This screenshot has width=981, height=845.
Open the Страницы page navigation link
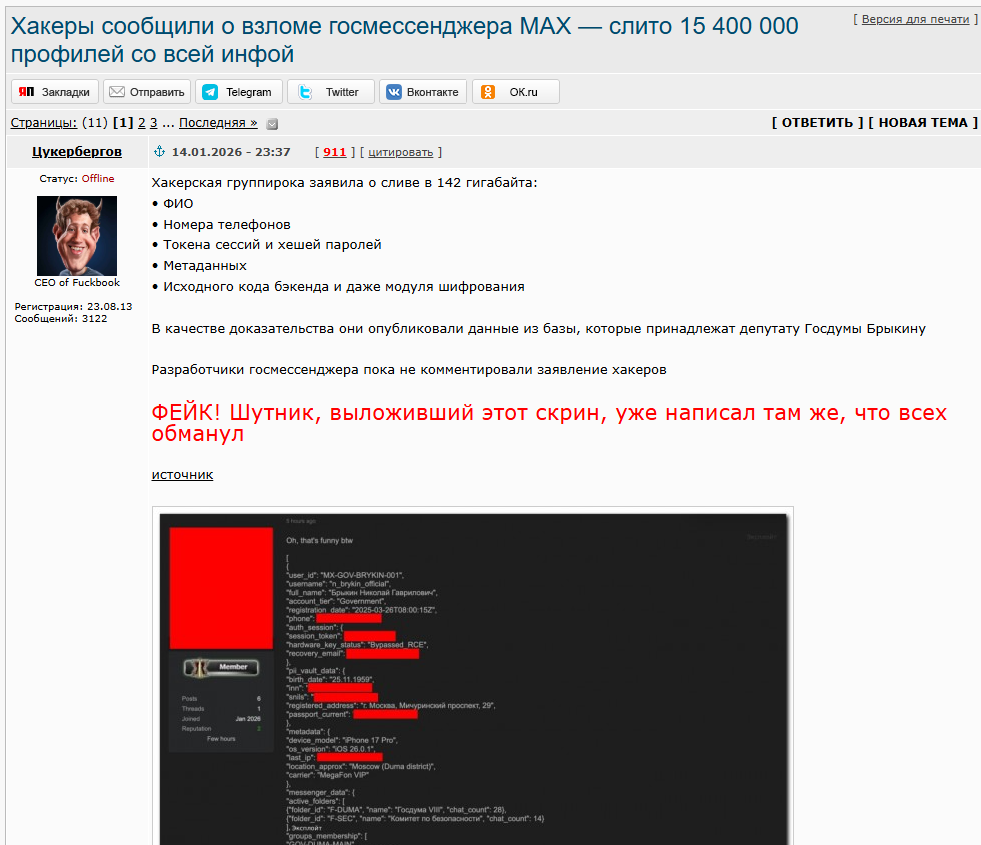[x=44, y=123]
